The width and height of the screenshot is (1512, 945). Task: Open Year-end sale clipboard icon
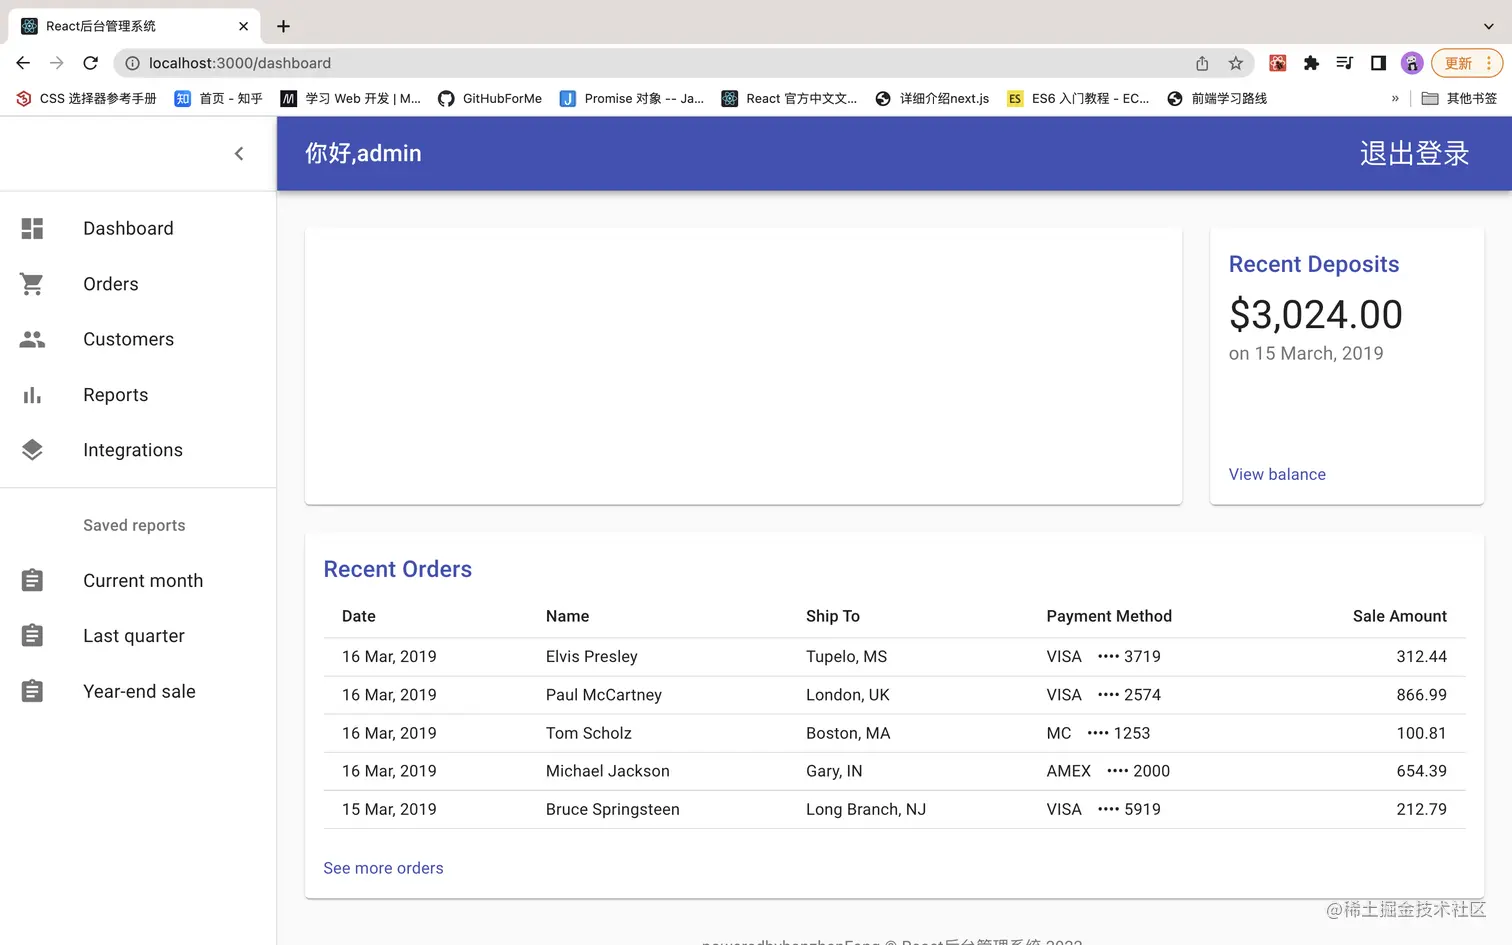point(32,691)
